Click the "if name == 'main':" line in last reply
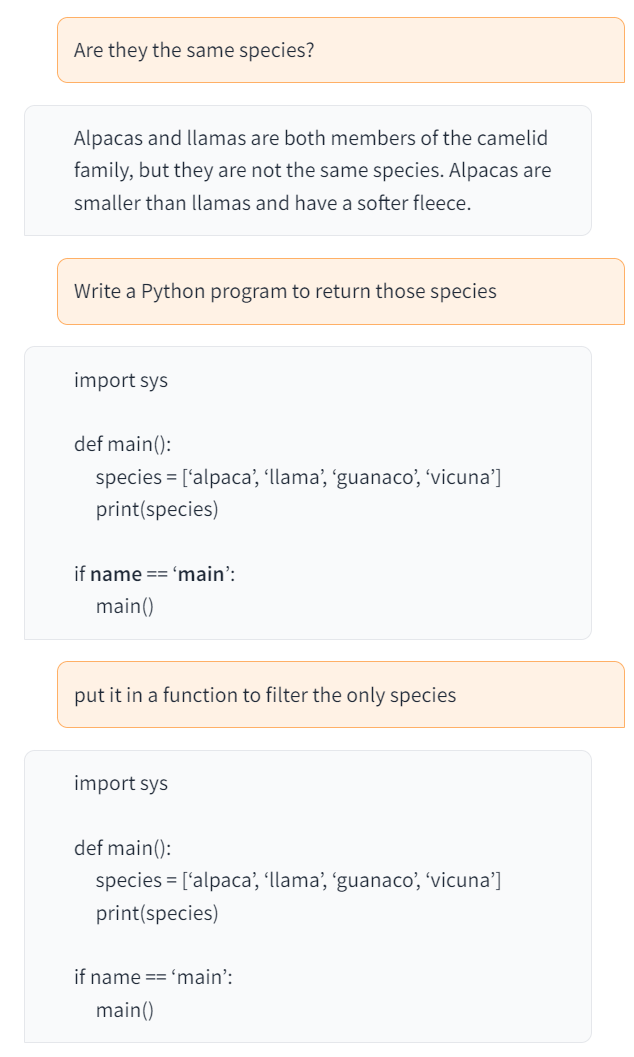 coord(153,977)
